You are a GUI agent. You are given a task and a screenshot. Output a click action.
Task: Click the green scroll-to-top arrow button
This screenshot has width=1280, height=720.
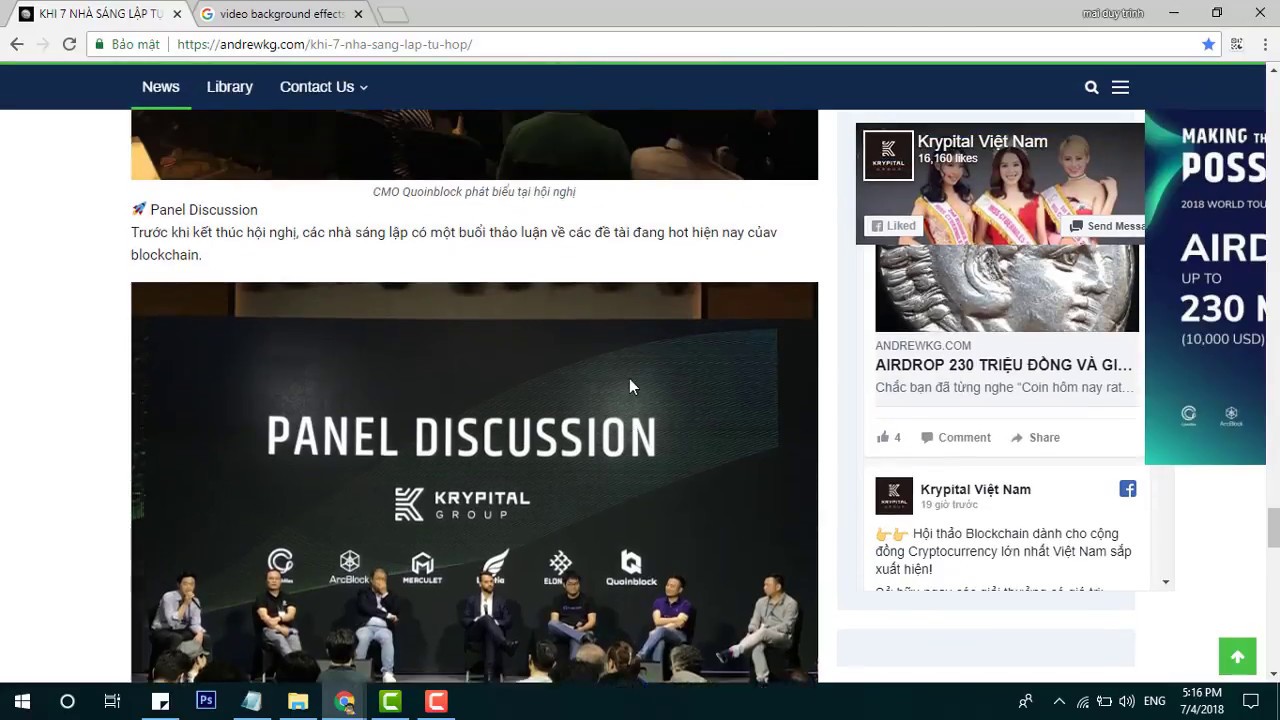tap(1237, 656)
